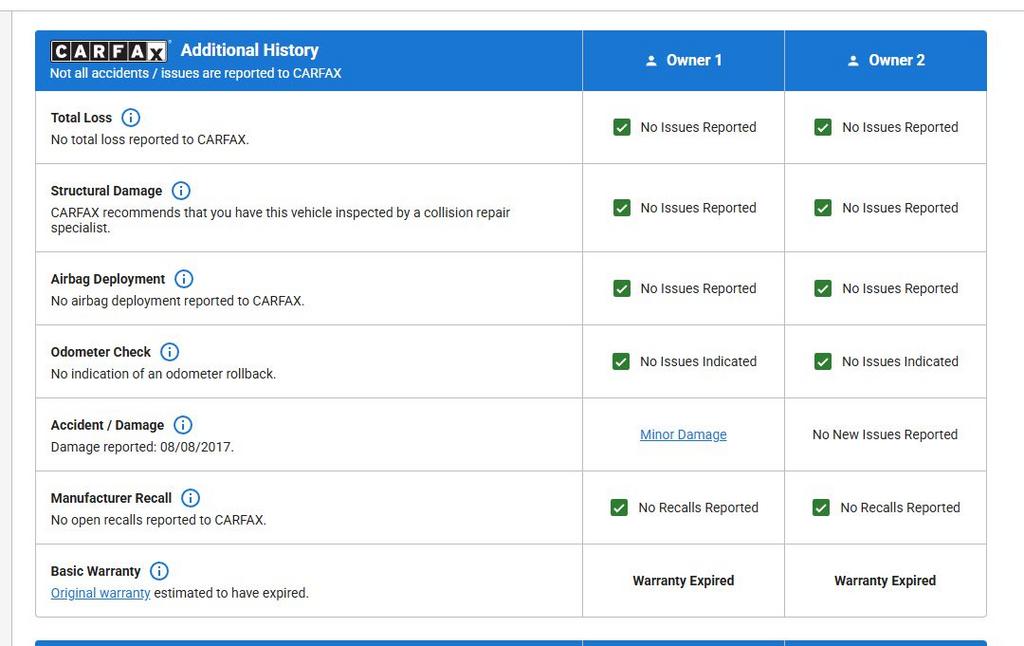The image size is (1024, 646).
Task: Click the Odometer Check row label
Action: pyautogui.click(x=101, y=352)
